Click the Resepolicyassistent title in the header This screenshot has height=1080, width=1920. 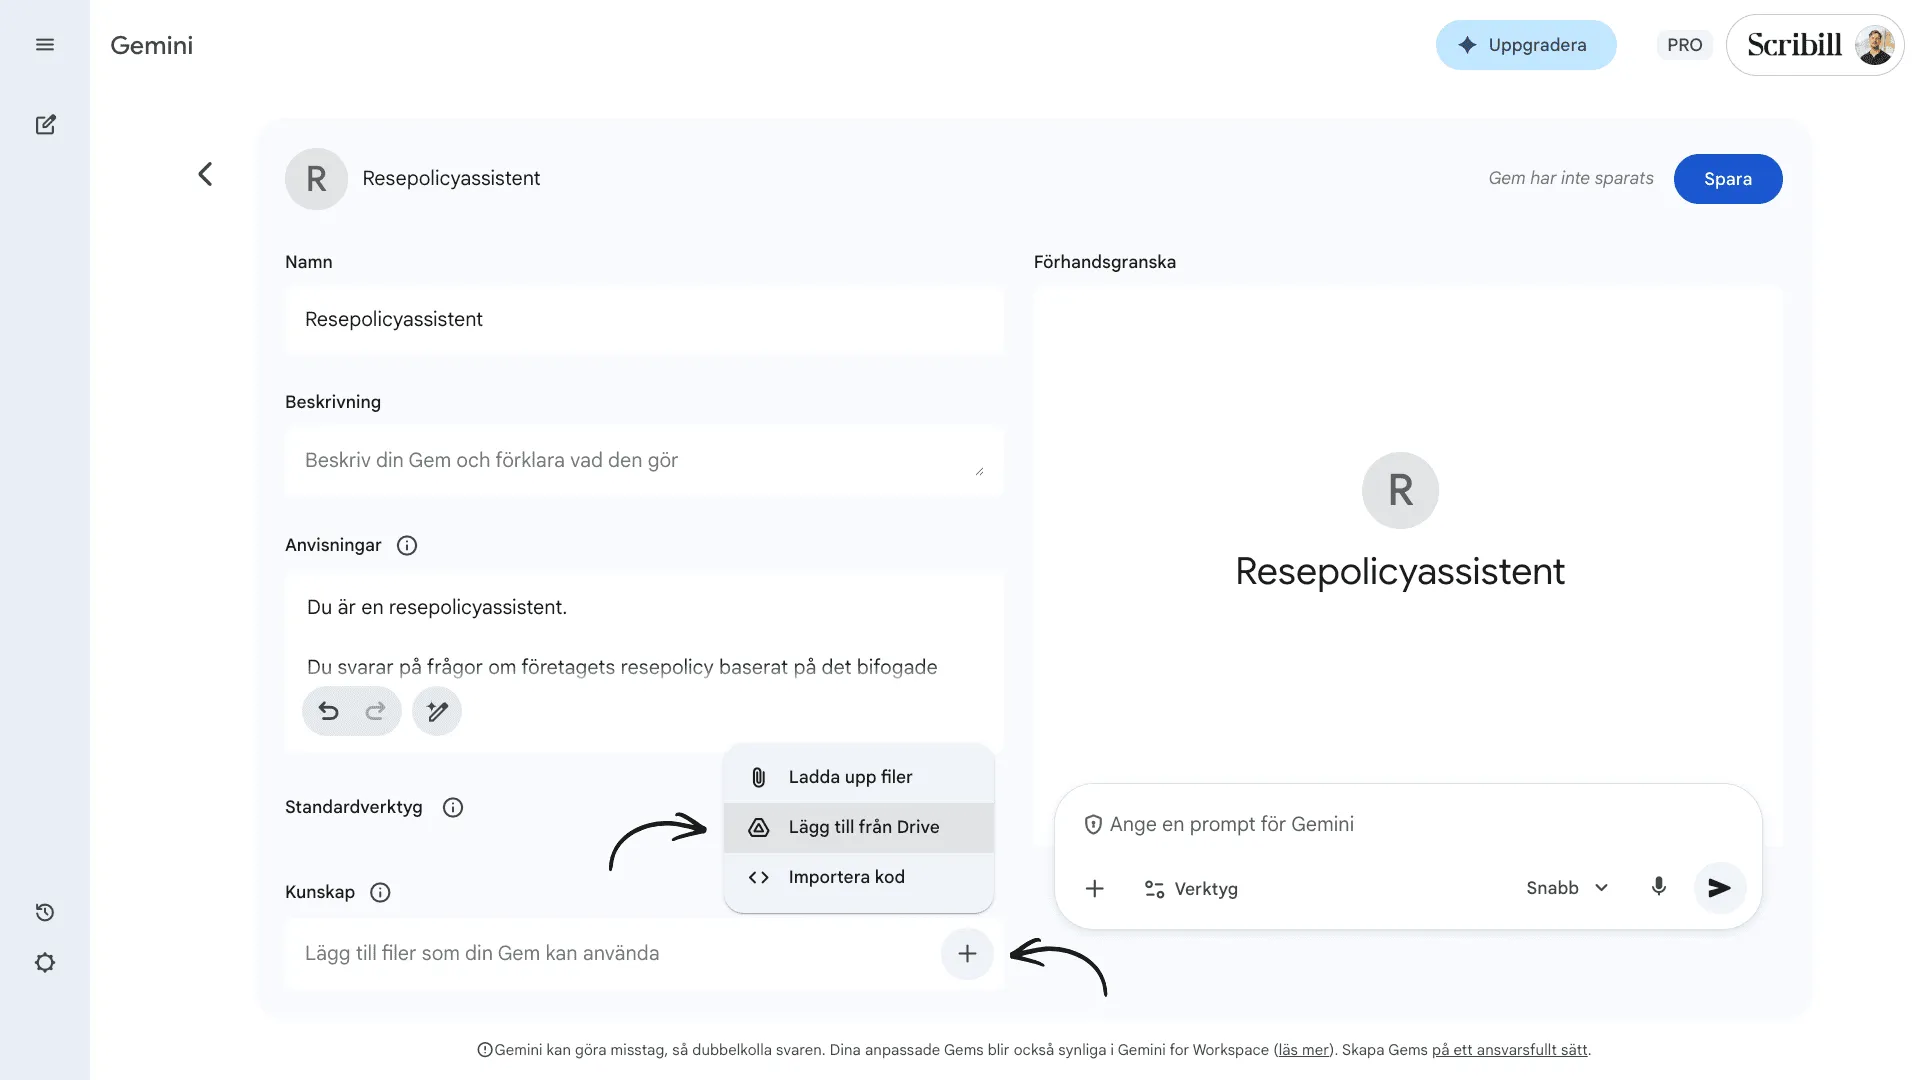pos(451,178)
